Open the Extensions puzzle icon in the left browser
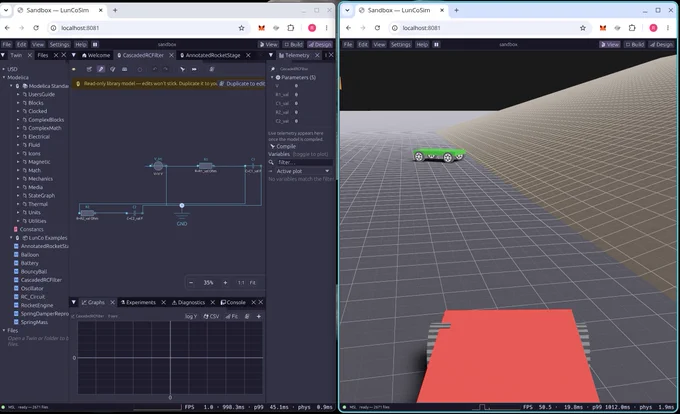680x414 pixels. click(291, 28)
